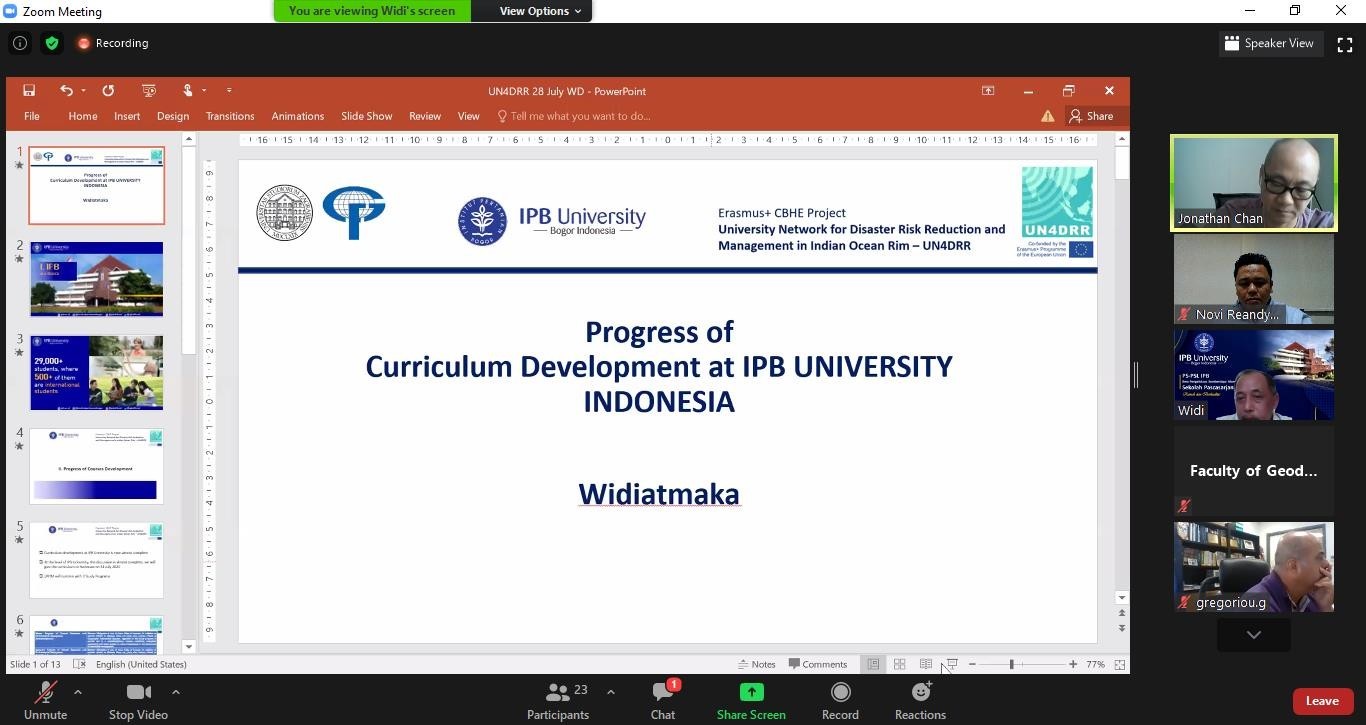1366x725 pixels.
Task: Click the PowerPoint zoom slider handle
Action: click(x=1012, y=664)
